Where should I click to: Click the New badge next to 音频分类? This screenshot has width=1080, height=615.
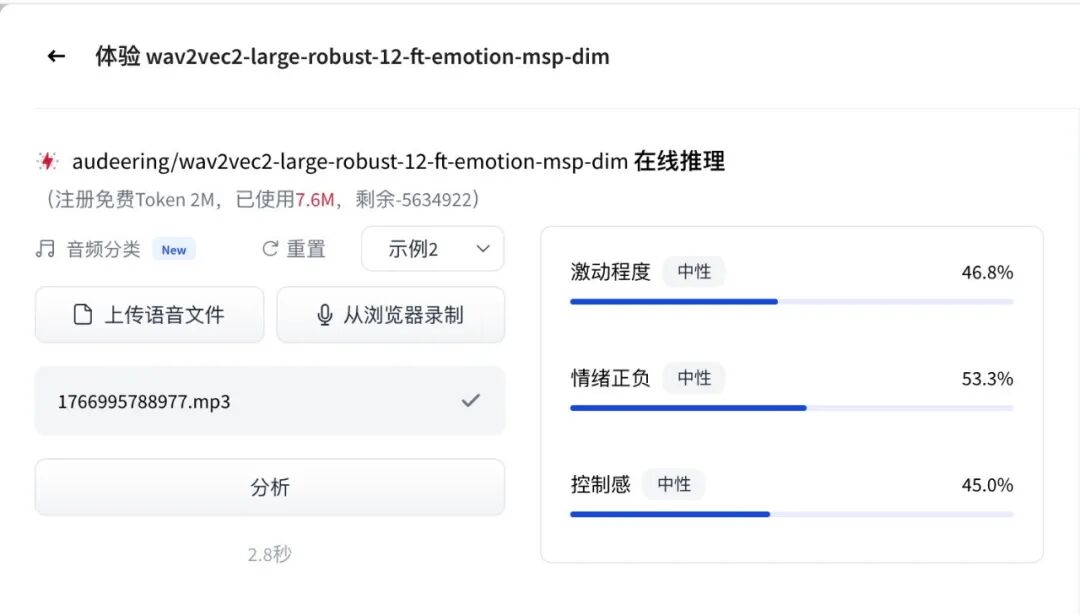[173, 250]
